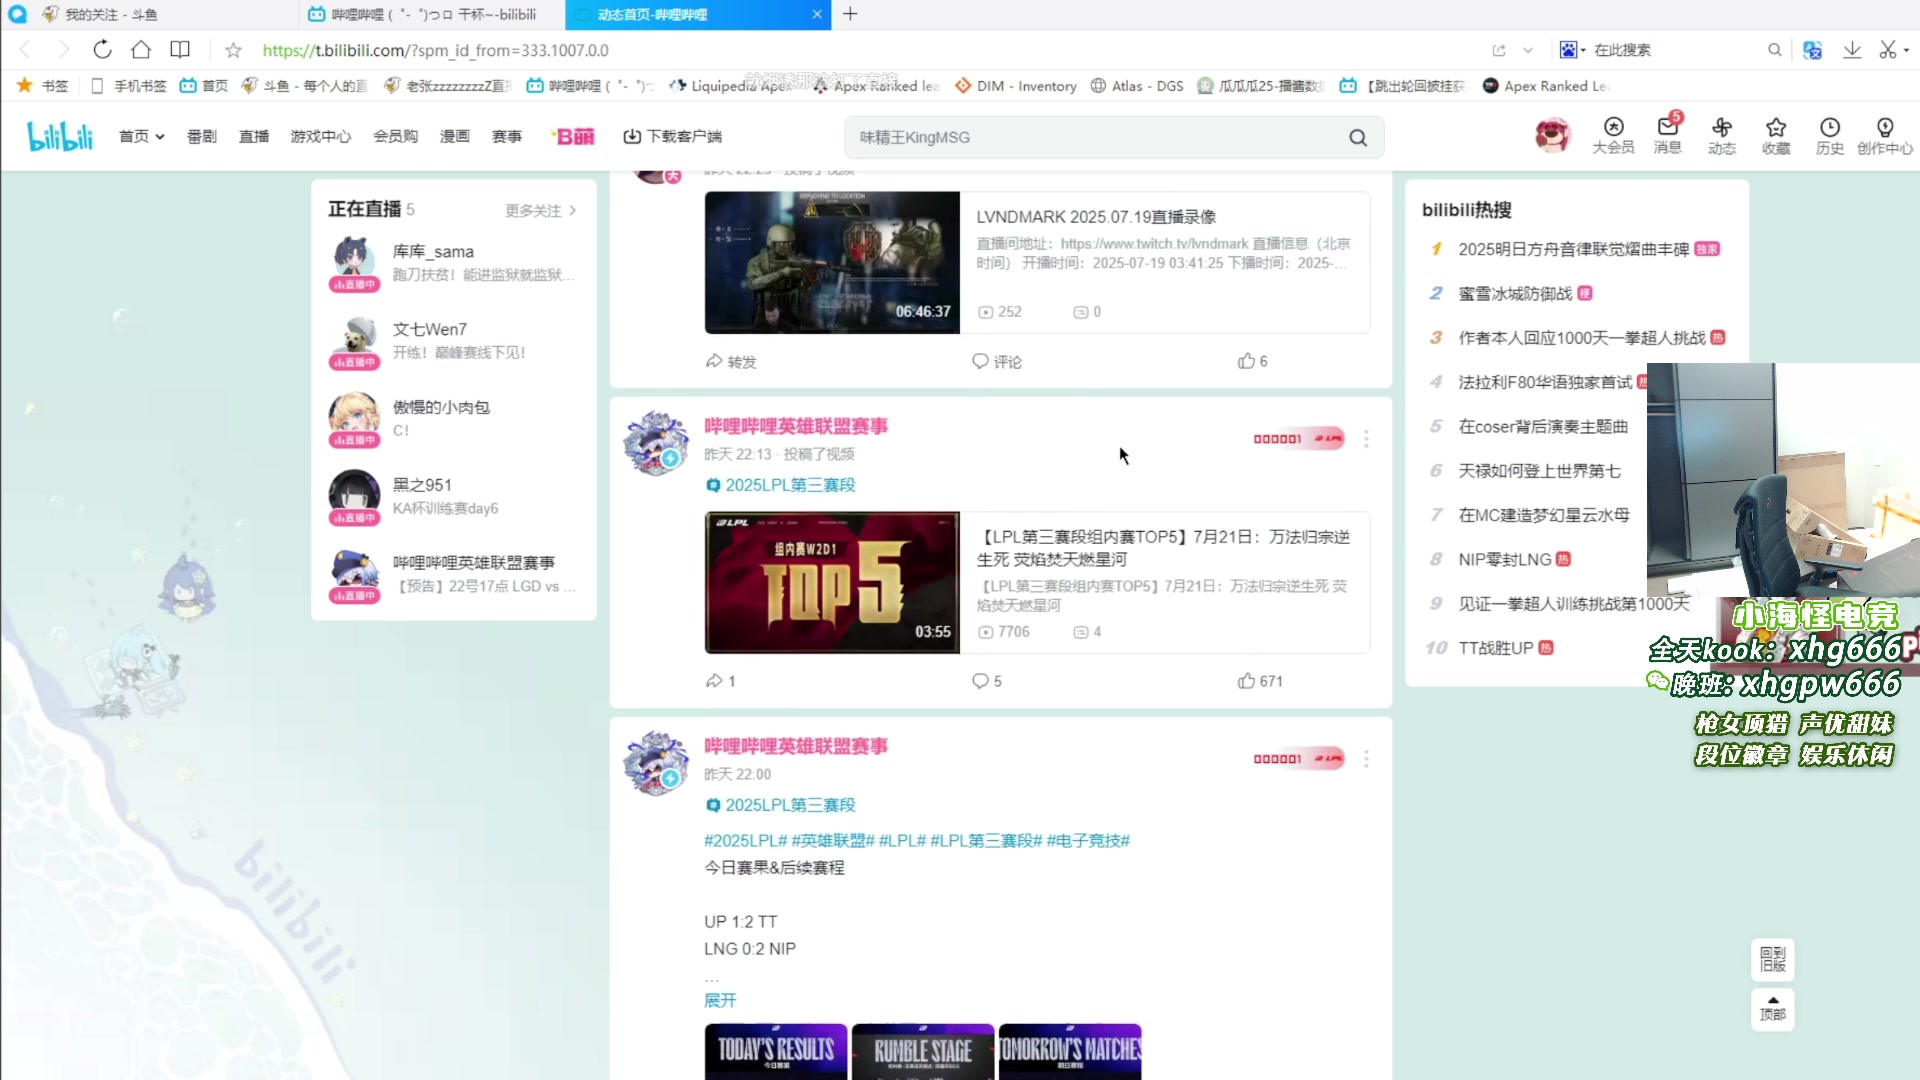This screenshot has height=1080, width=1920.
Task: Open the LVNDMARK stream recording thumbnail
Action: pos(832,263)
